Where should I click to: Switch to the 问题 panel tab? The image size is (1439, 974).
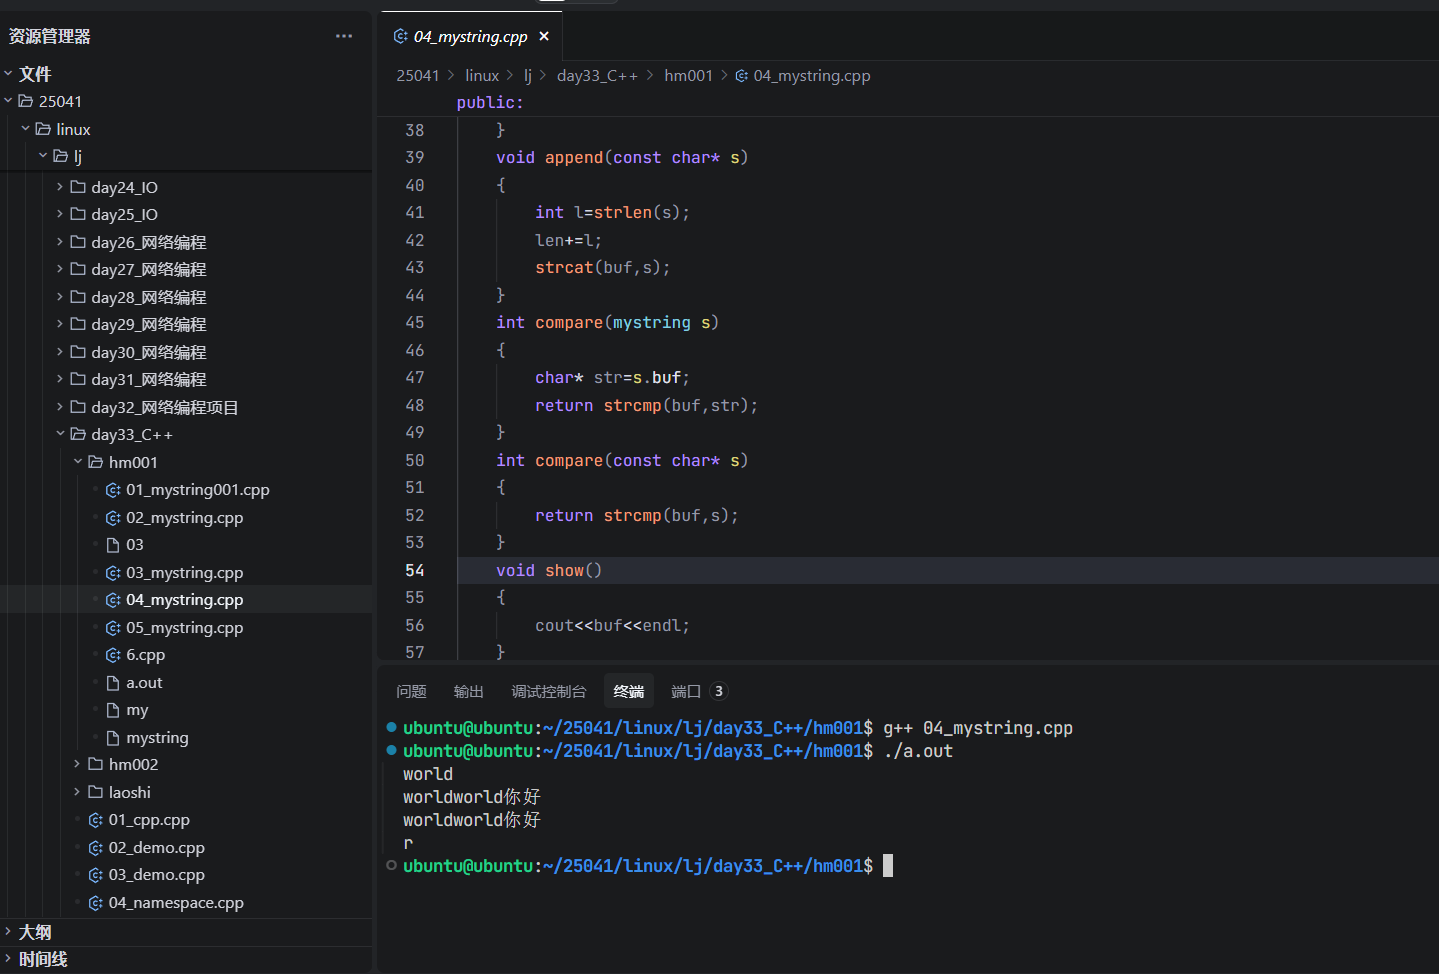tap(411, 691)
